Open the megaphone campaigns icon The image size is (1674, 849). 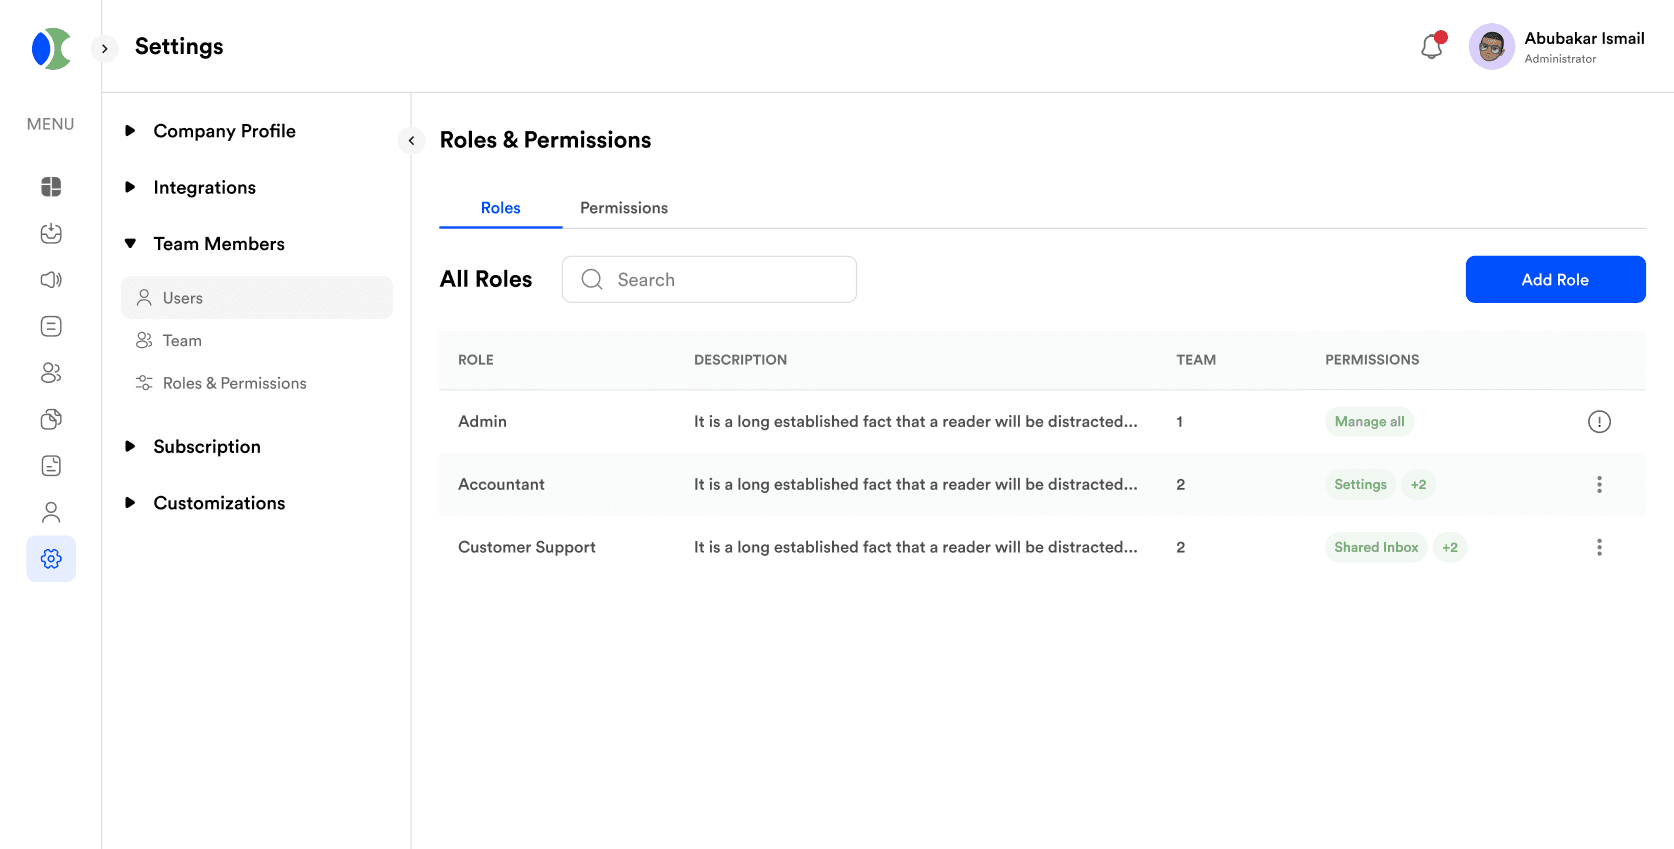(x=51, y=280)
